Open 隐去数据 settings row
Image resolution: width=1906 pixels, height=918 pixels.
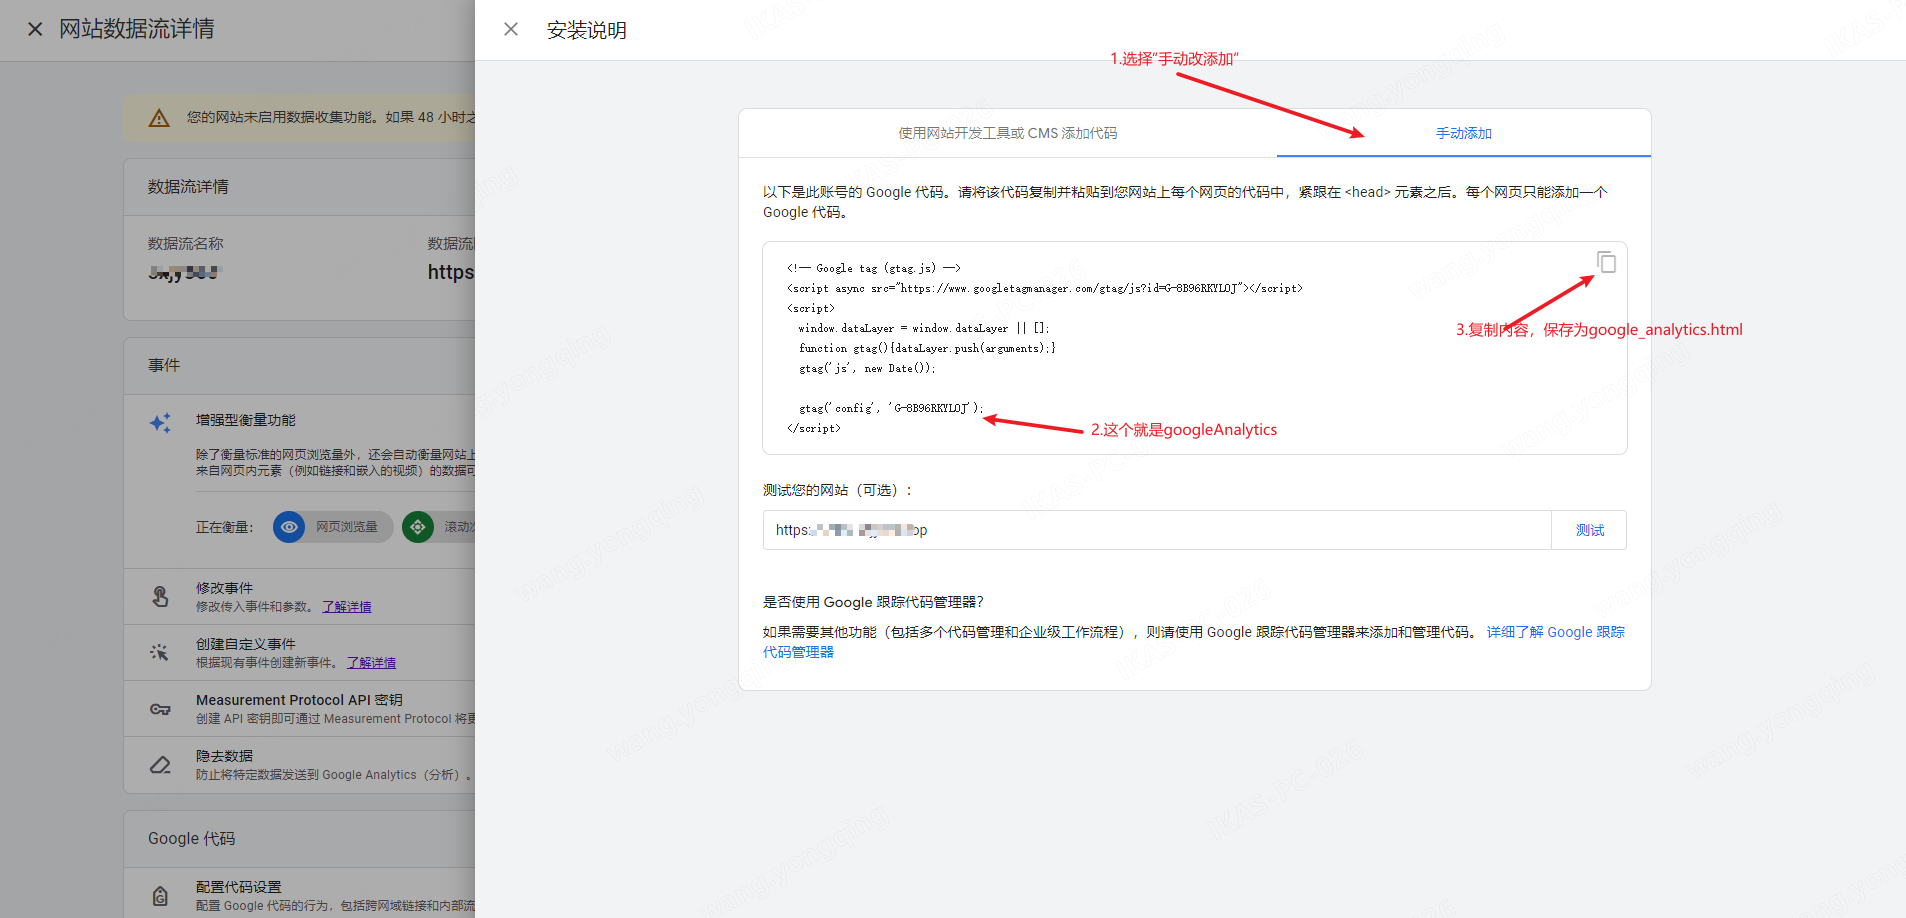[299, 765]
